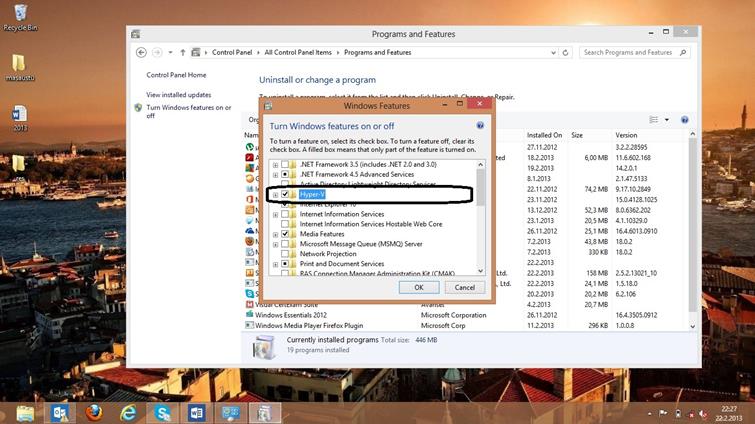Expand the .NET Framework 3.5 tree node
This screenshot has width=755, height=424.
click(x=275, y=165)
